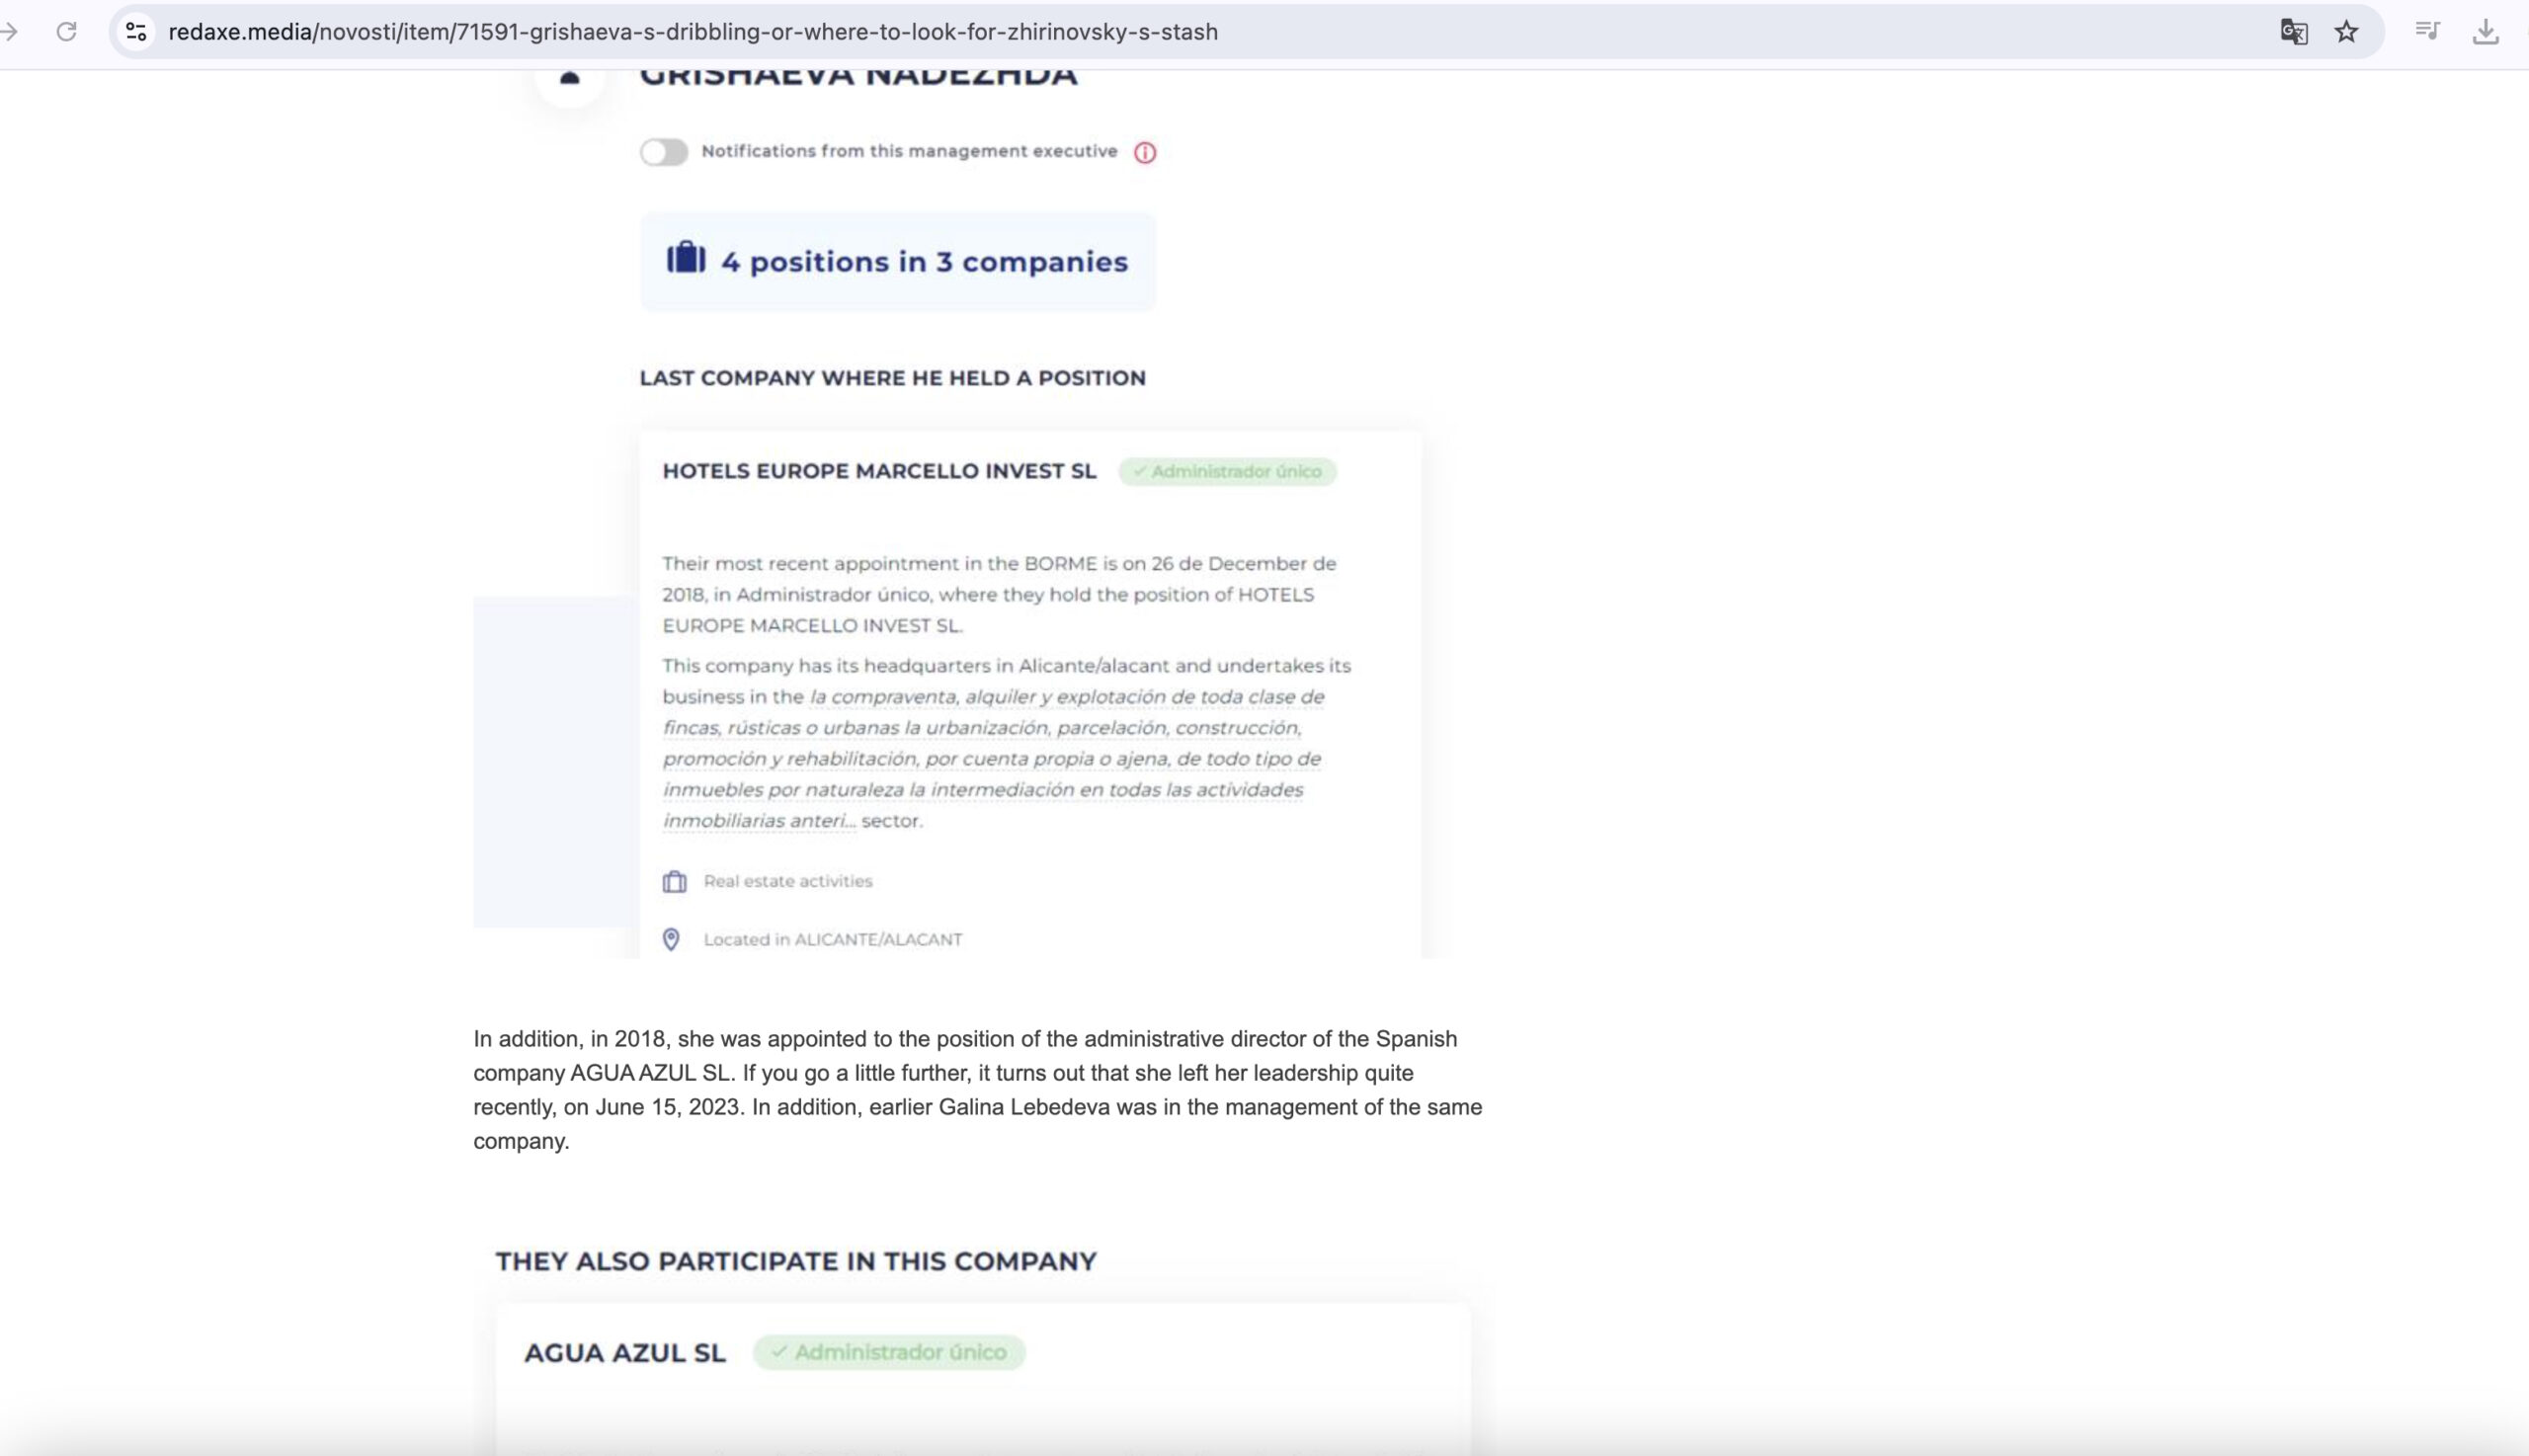Viewport: 2529px width, 1456px height.
Task: Click the HOTELS EUROPE MARCELLO INVEST SL title
Action: click(879, 471)
